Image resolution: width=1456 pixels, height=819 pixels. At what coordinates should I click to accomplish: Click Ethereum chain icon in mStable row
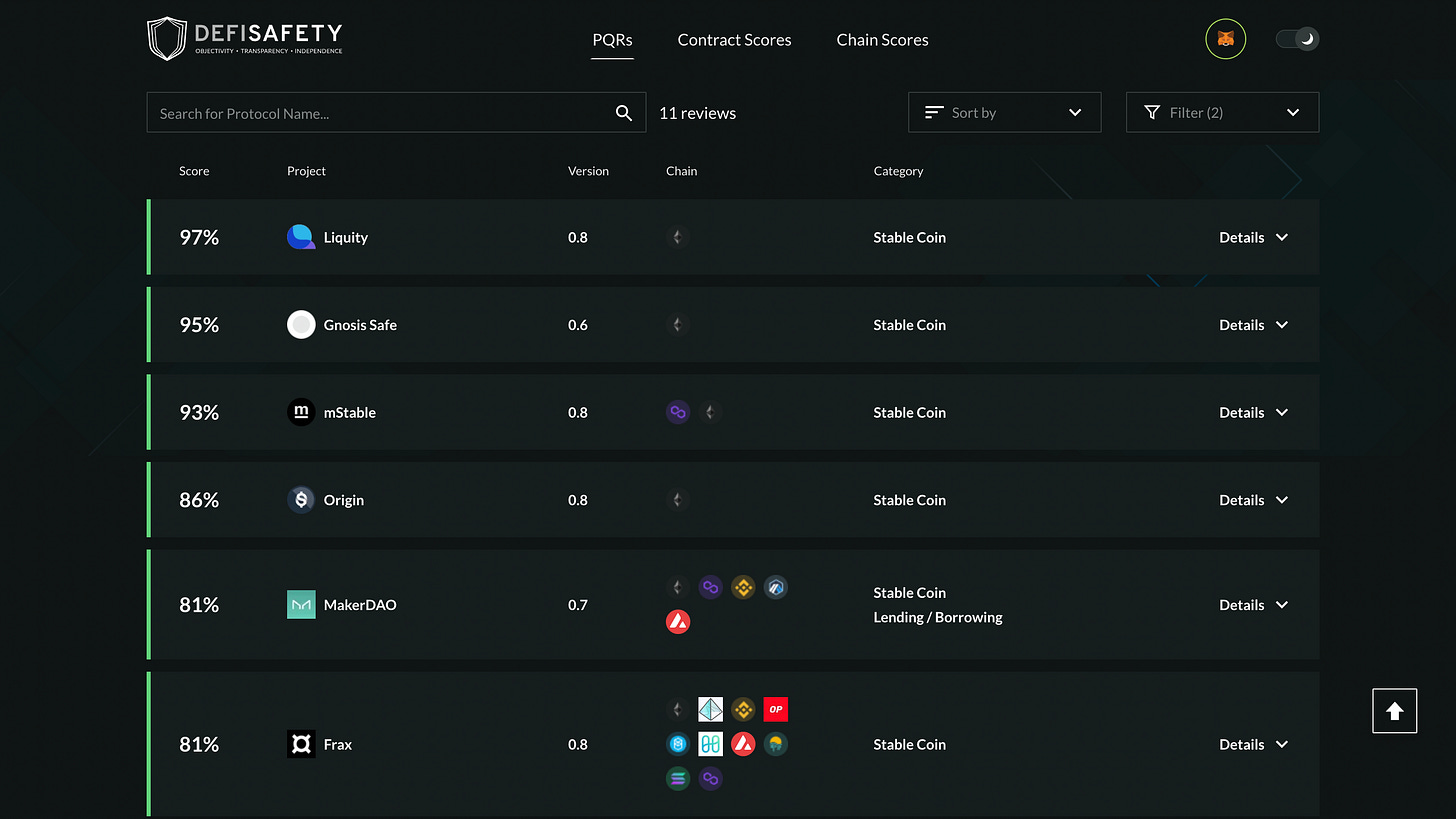pos(710,412)
